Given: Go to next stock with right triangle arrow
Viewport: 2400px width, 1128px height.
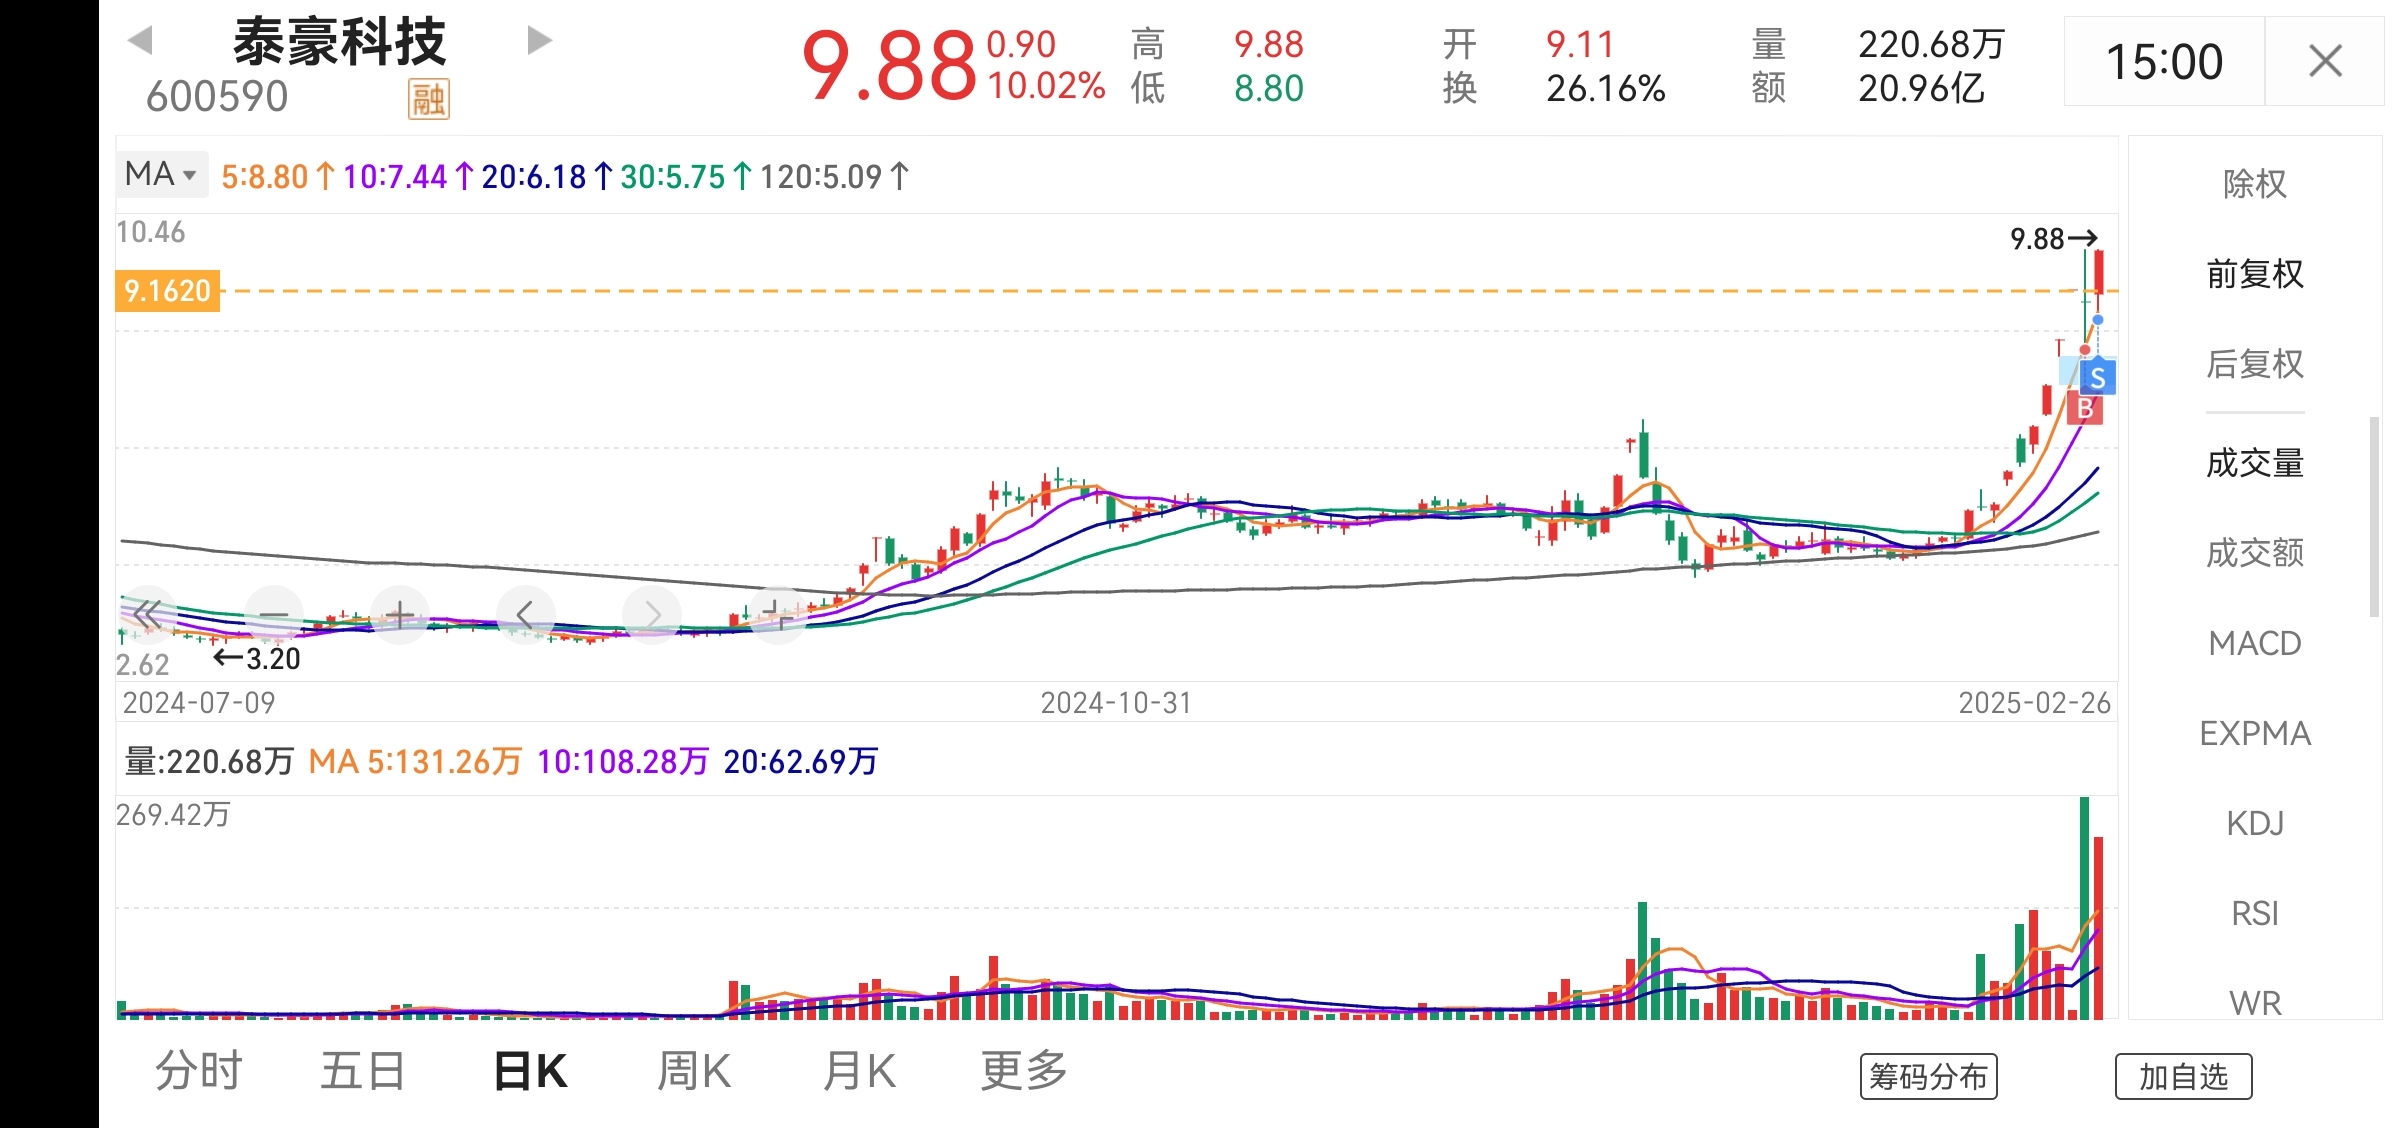Looking at the screenshot, I should (539, 41).
